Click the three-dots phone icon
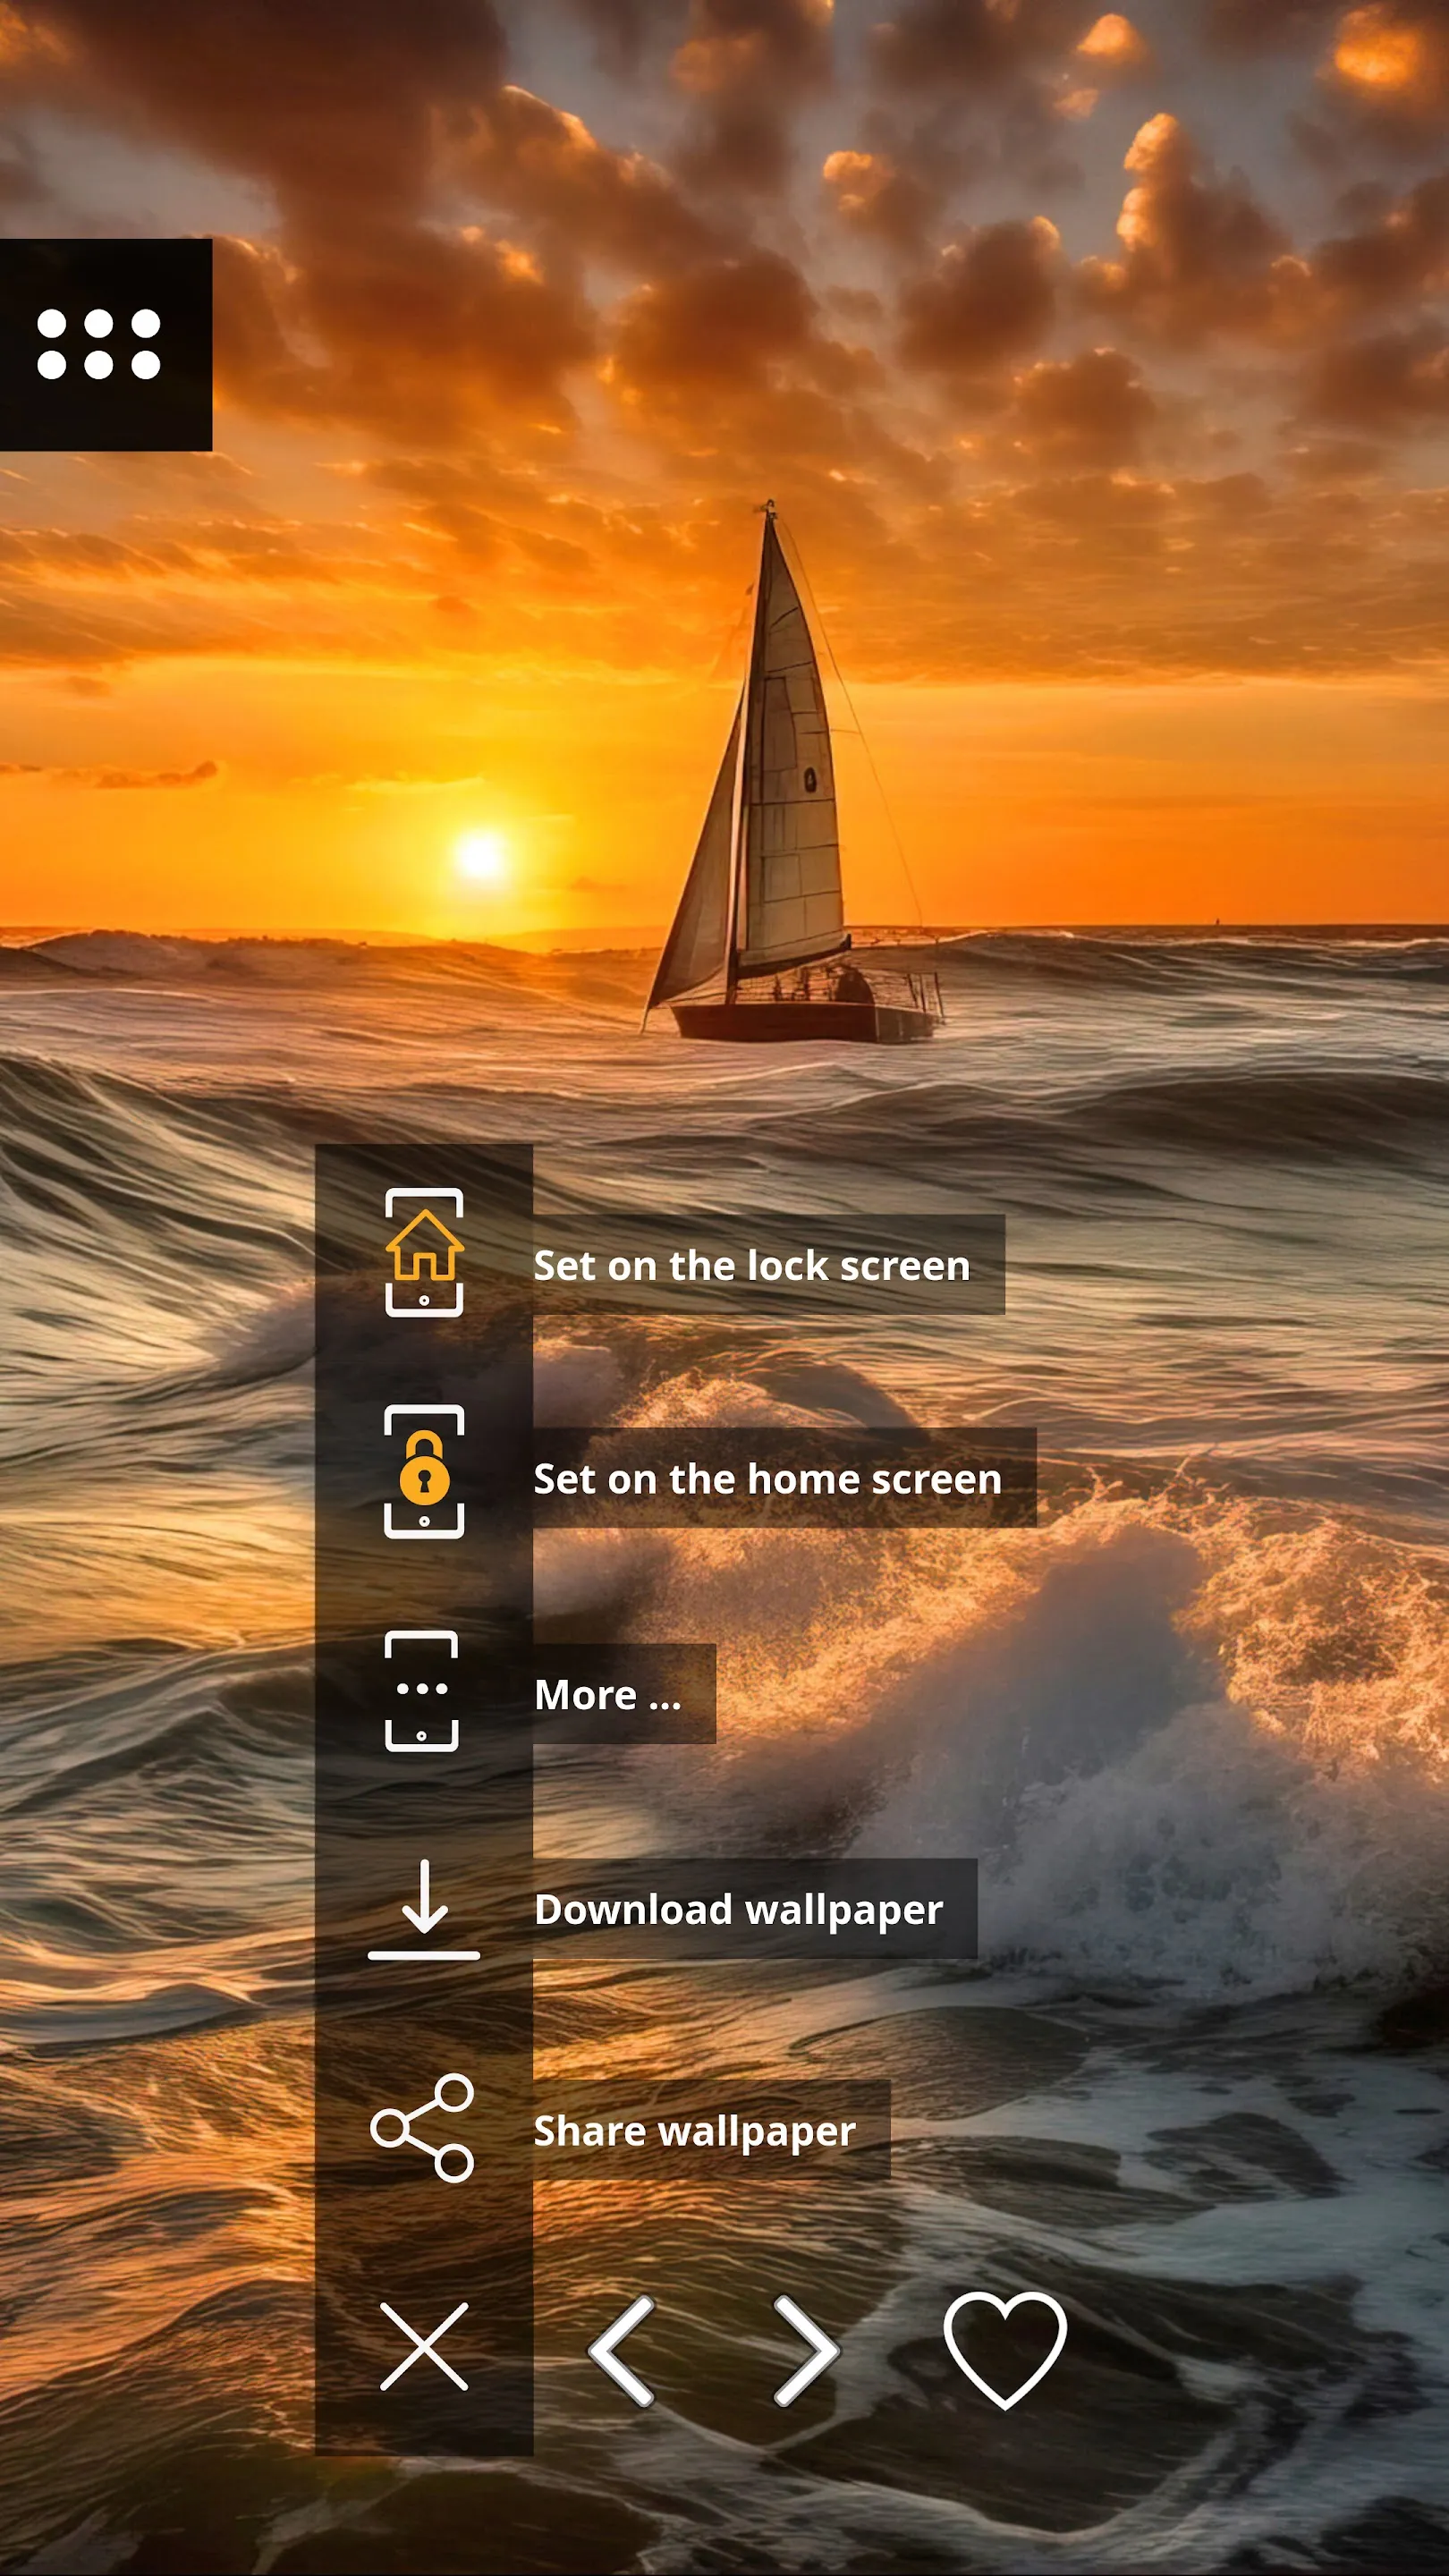The height and width of the screenshot is (2576, 1449). (422, 1690)
